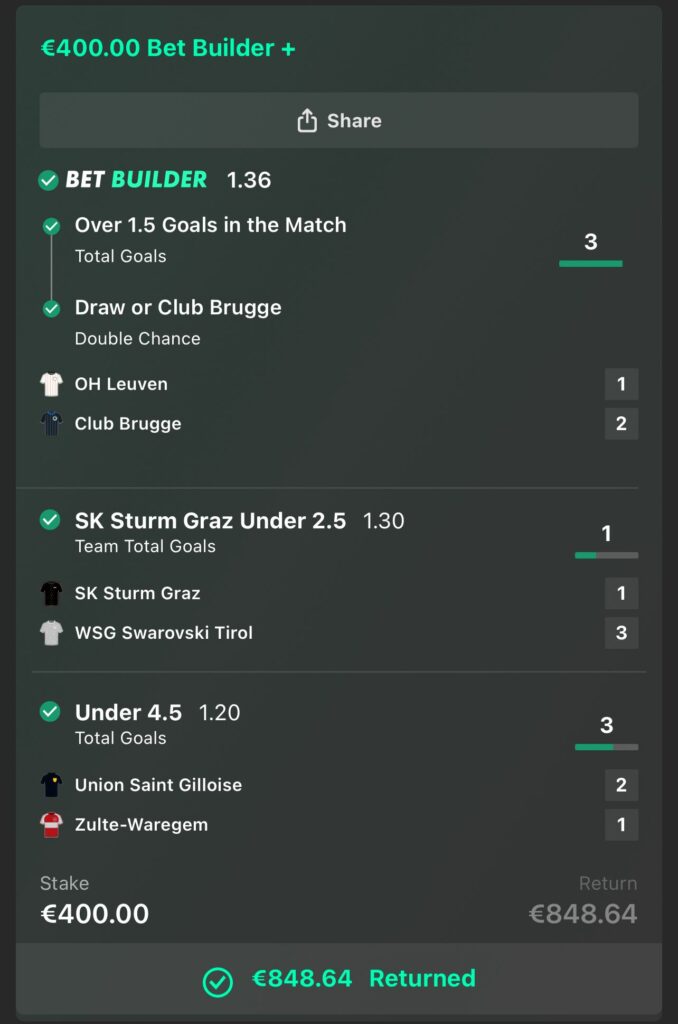Click the SK Sturm Graz Under 2.5 checkmark
The height and width of the screenshot is (1024, 678).
coord(49,520)
